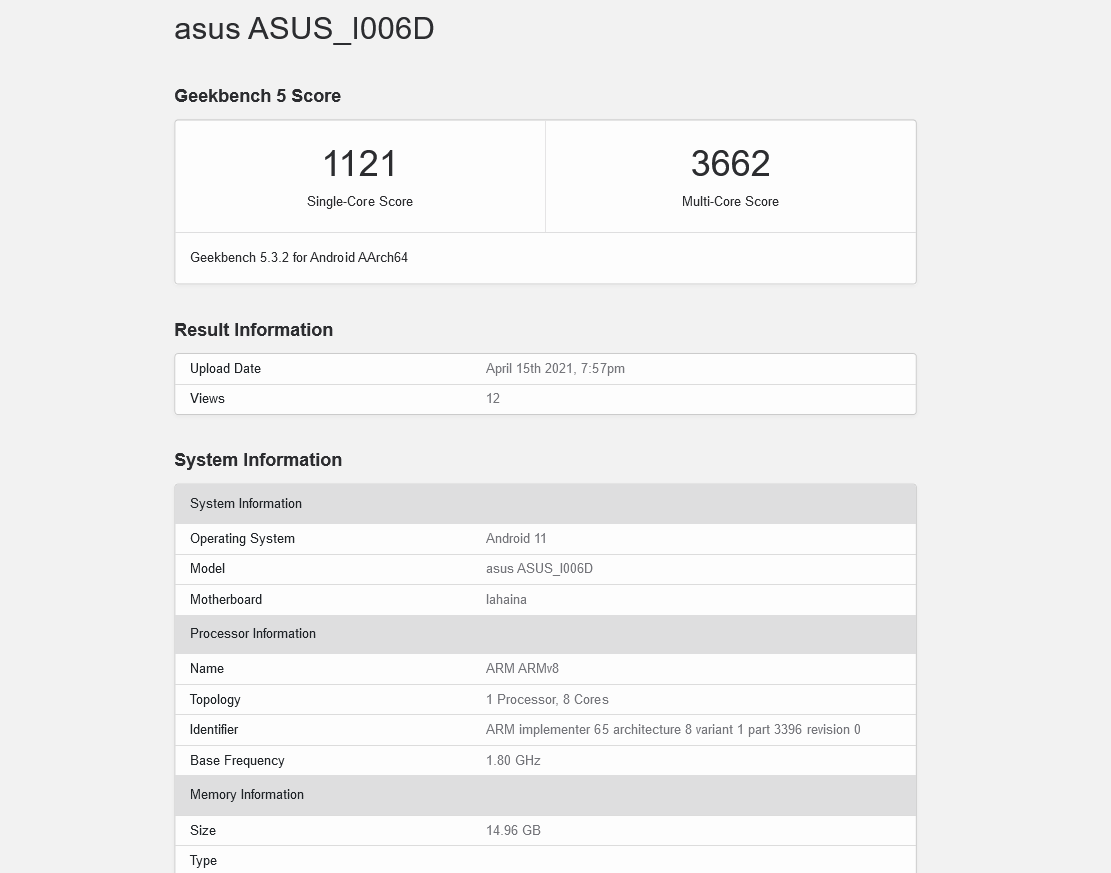The height and width of the screenshot is (873, 1111).
Task: Click the Result Information heading
Action: click(253, 330)
